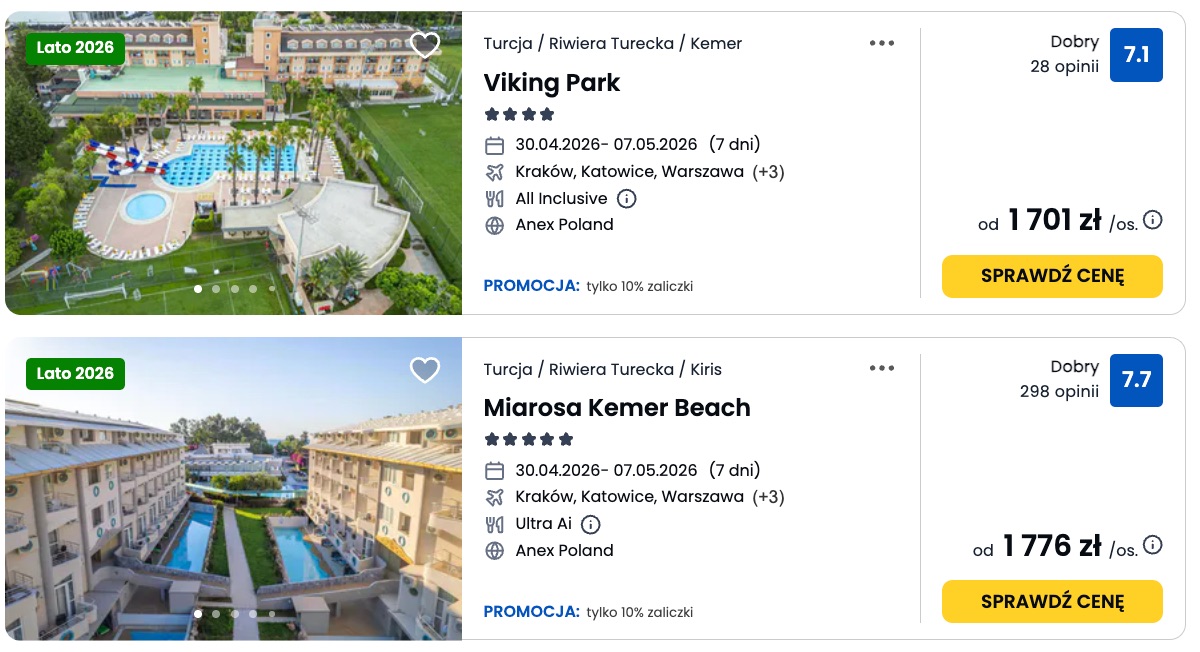The width and height of the screenshot is (1200, 652).
Task: Click the calendar icon beside Viking Park travel dates
Action: 494,145
